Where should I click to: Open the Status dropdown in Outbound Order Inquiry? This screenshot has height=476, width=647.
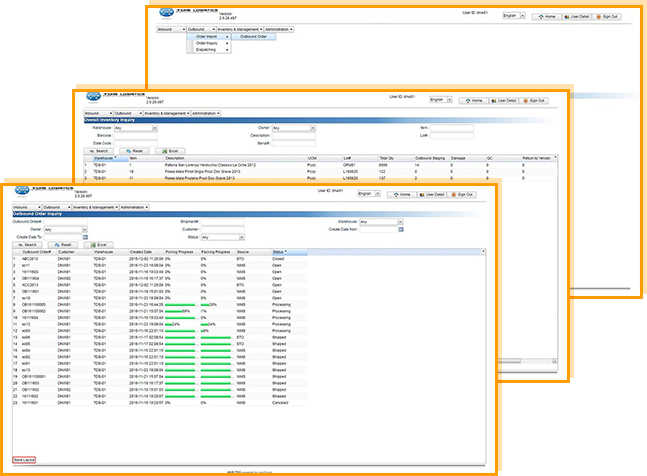click(221, 237)
